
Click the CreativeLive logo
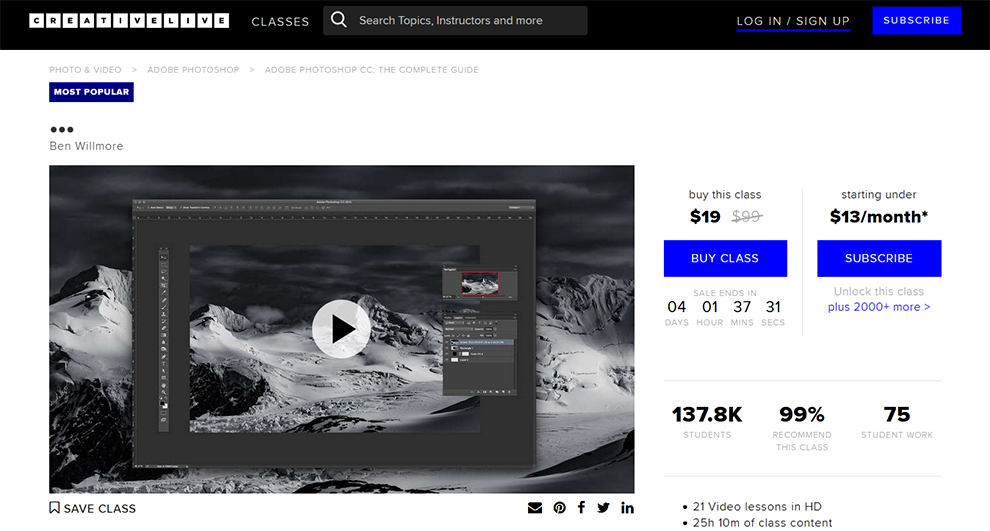(129, 21)
